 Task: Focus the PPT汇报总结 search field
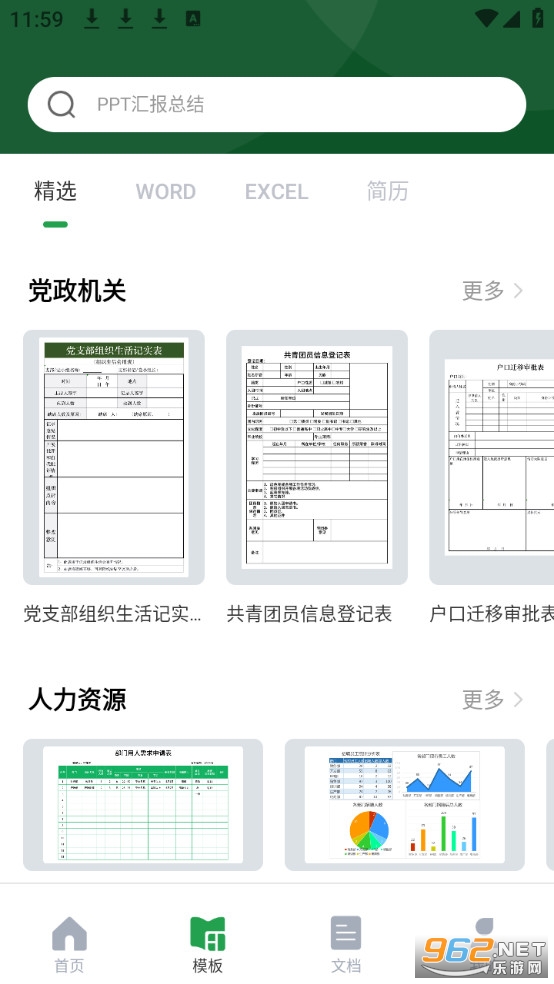(x=277, y=105)
